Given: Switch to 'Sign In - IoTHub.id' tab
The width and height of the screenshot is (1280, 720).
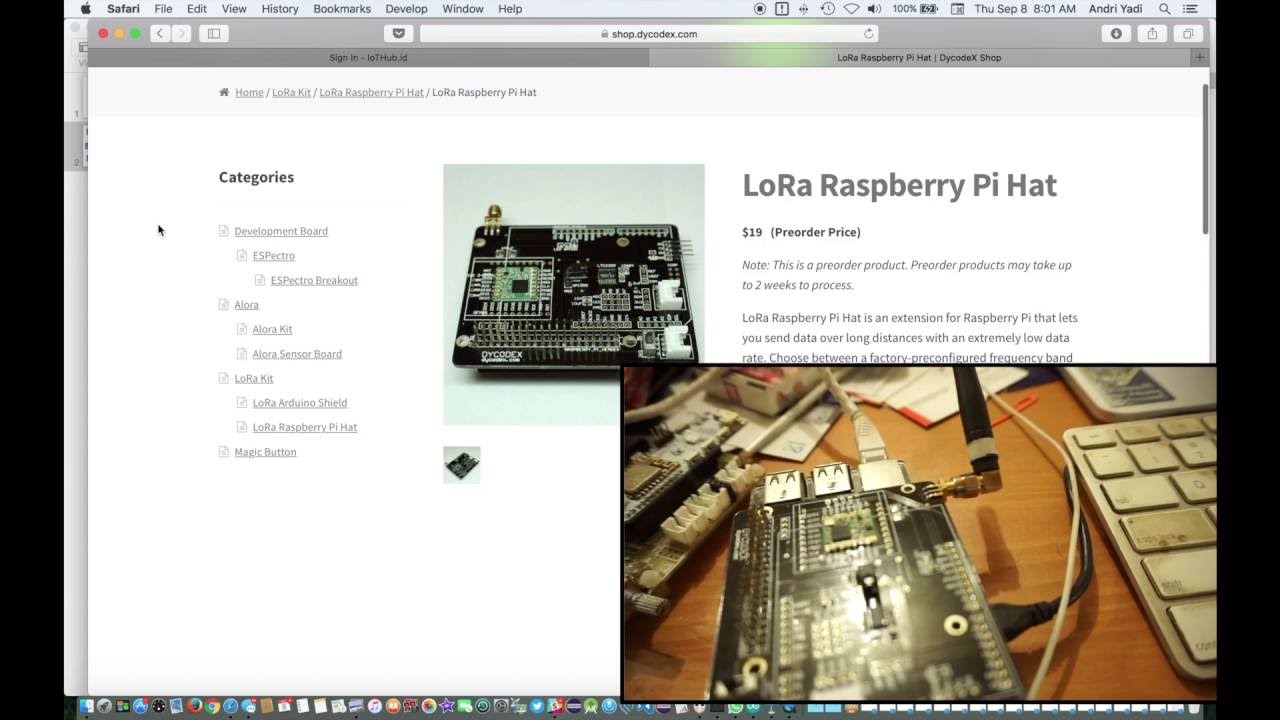Looking at the screenshot, I should 368,58.
